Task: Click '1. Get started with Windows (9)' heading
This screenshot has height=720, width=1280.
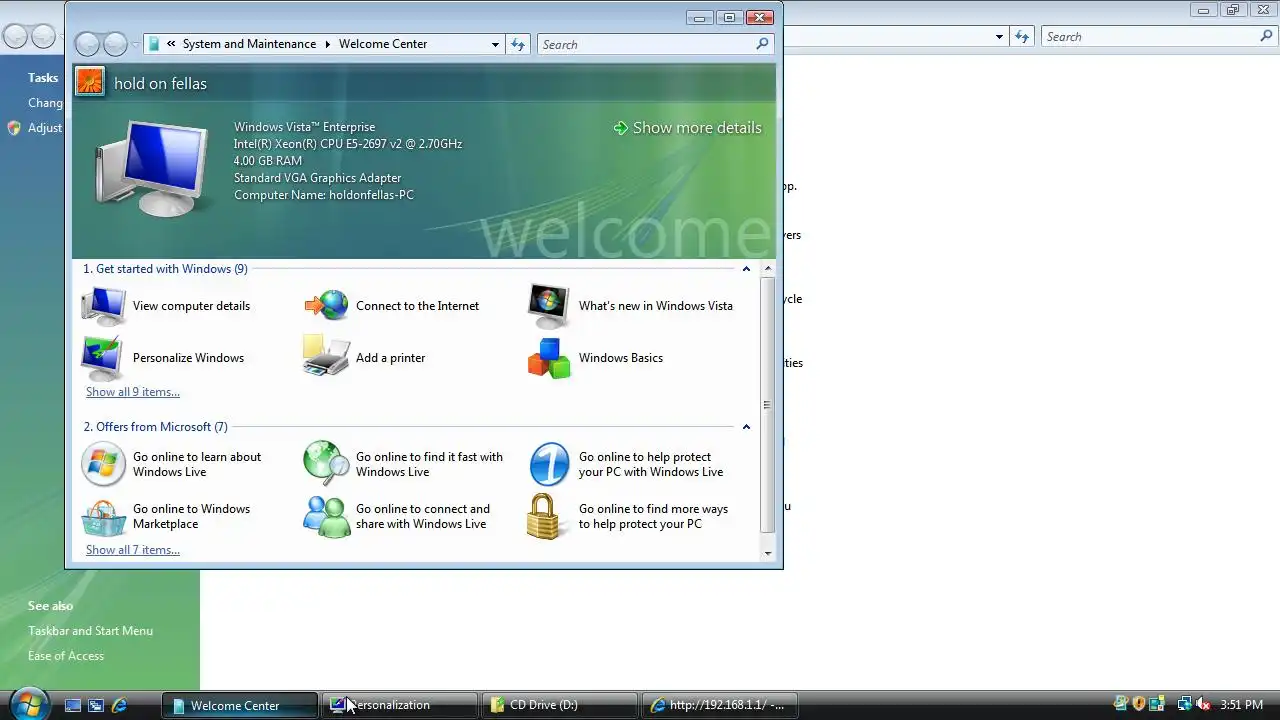Action: pos(165,269)
